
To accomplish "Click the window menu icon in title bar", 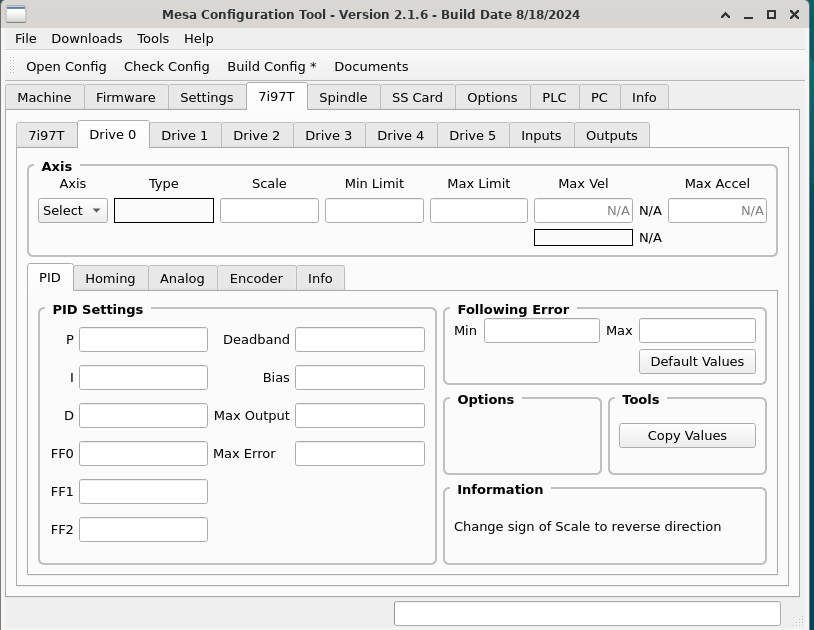I will click(x=16, y=14).
